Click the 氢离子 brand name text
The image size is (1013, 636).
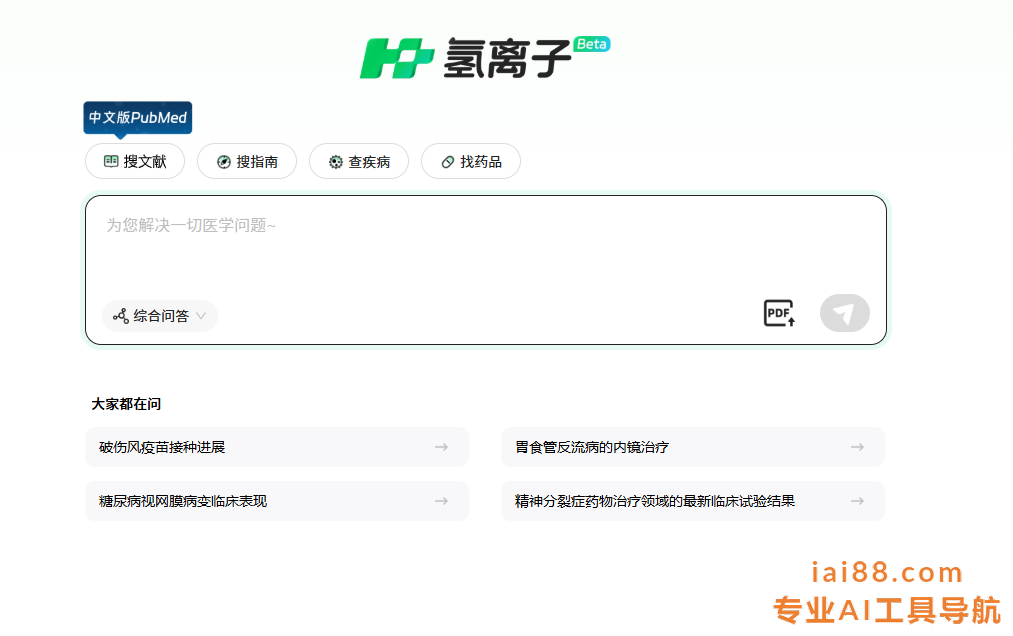point(507,58)
